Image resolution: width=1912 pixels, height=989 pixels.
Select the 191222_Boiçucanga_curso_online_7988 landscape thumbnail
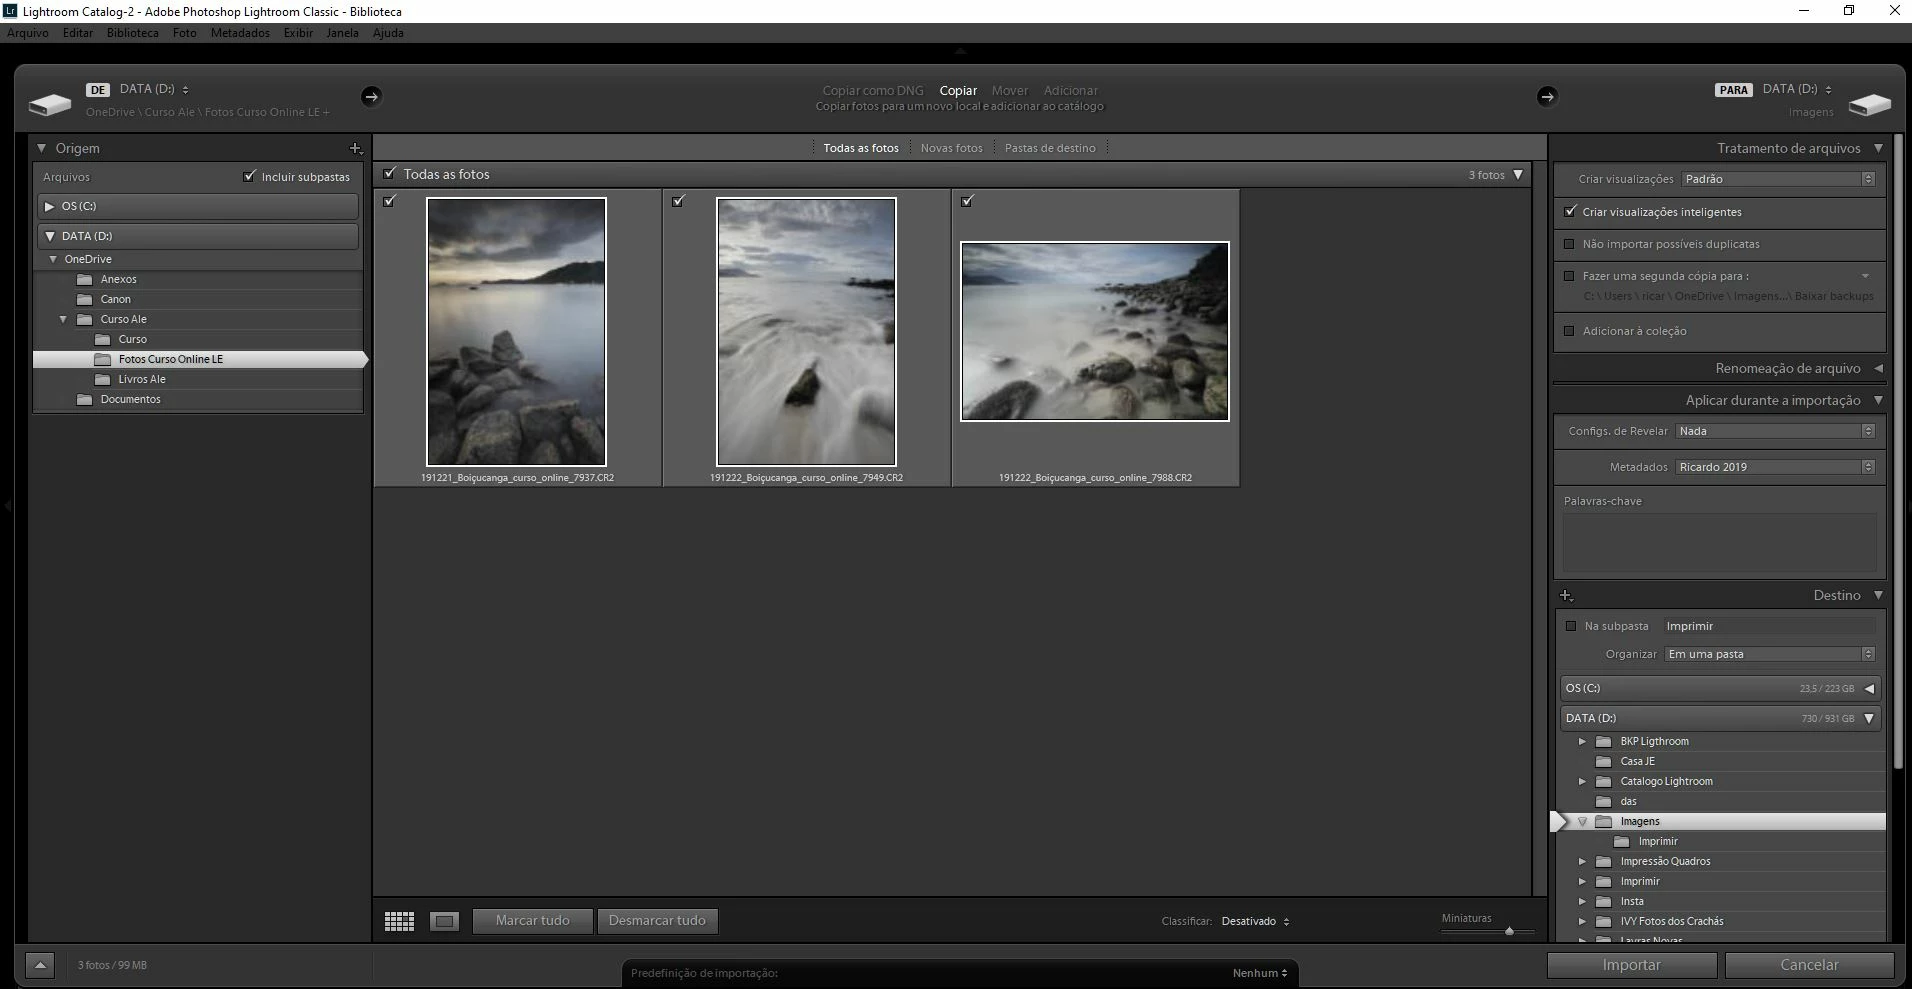(x=1095, y=331)
